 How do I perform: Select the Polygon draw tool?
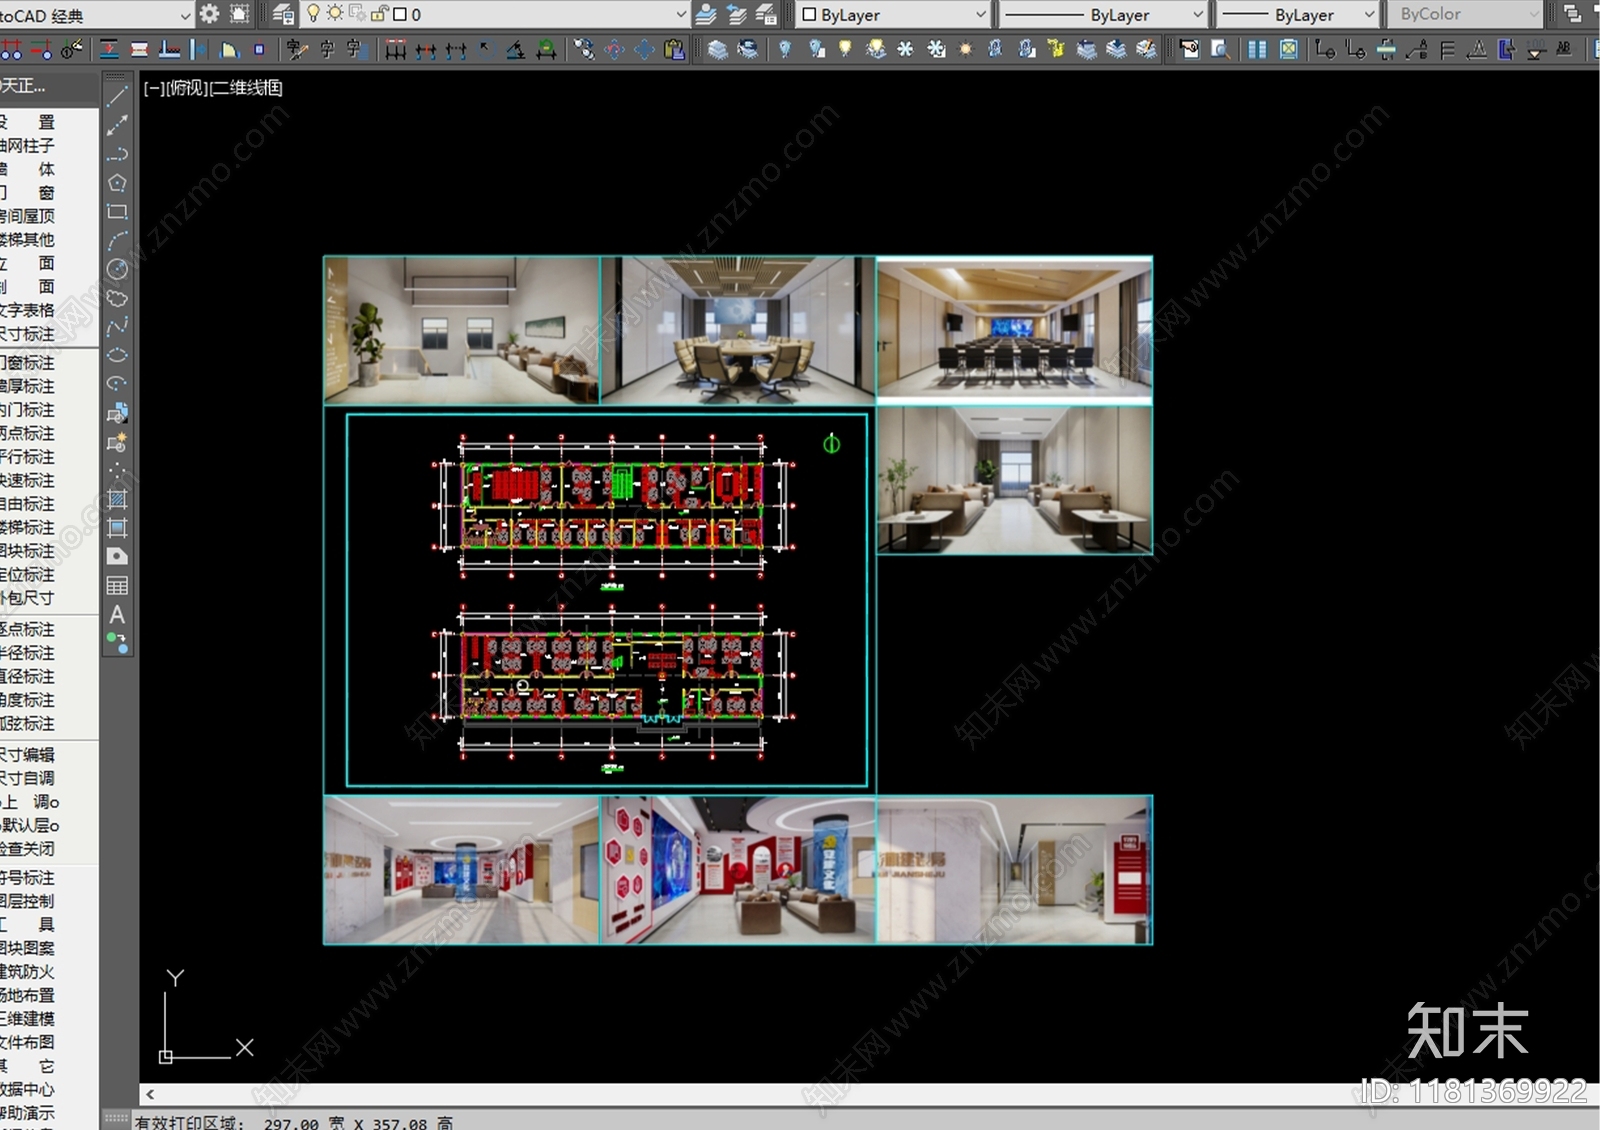pyautogui.click(x=117, y=183)
